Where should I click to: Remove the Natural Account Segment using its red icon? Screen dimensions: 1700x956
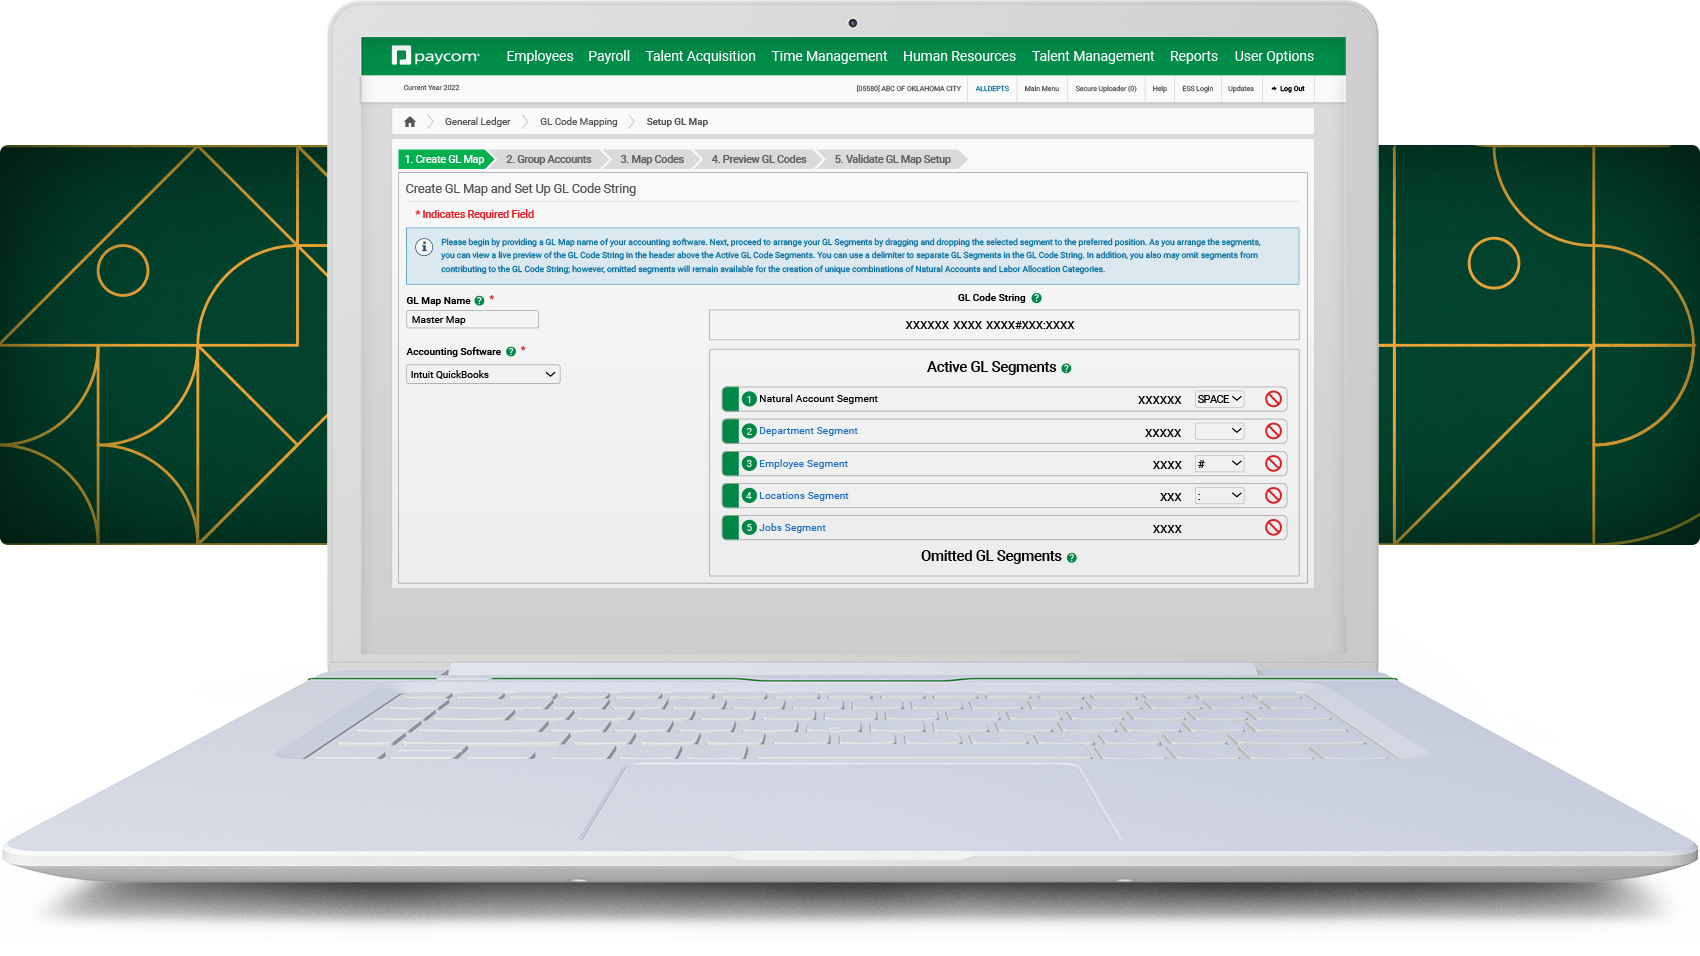pos(1273,399)
